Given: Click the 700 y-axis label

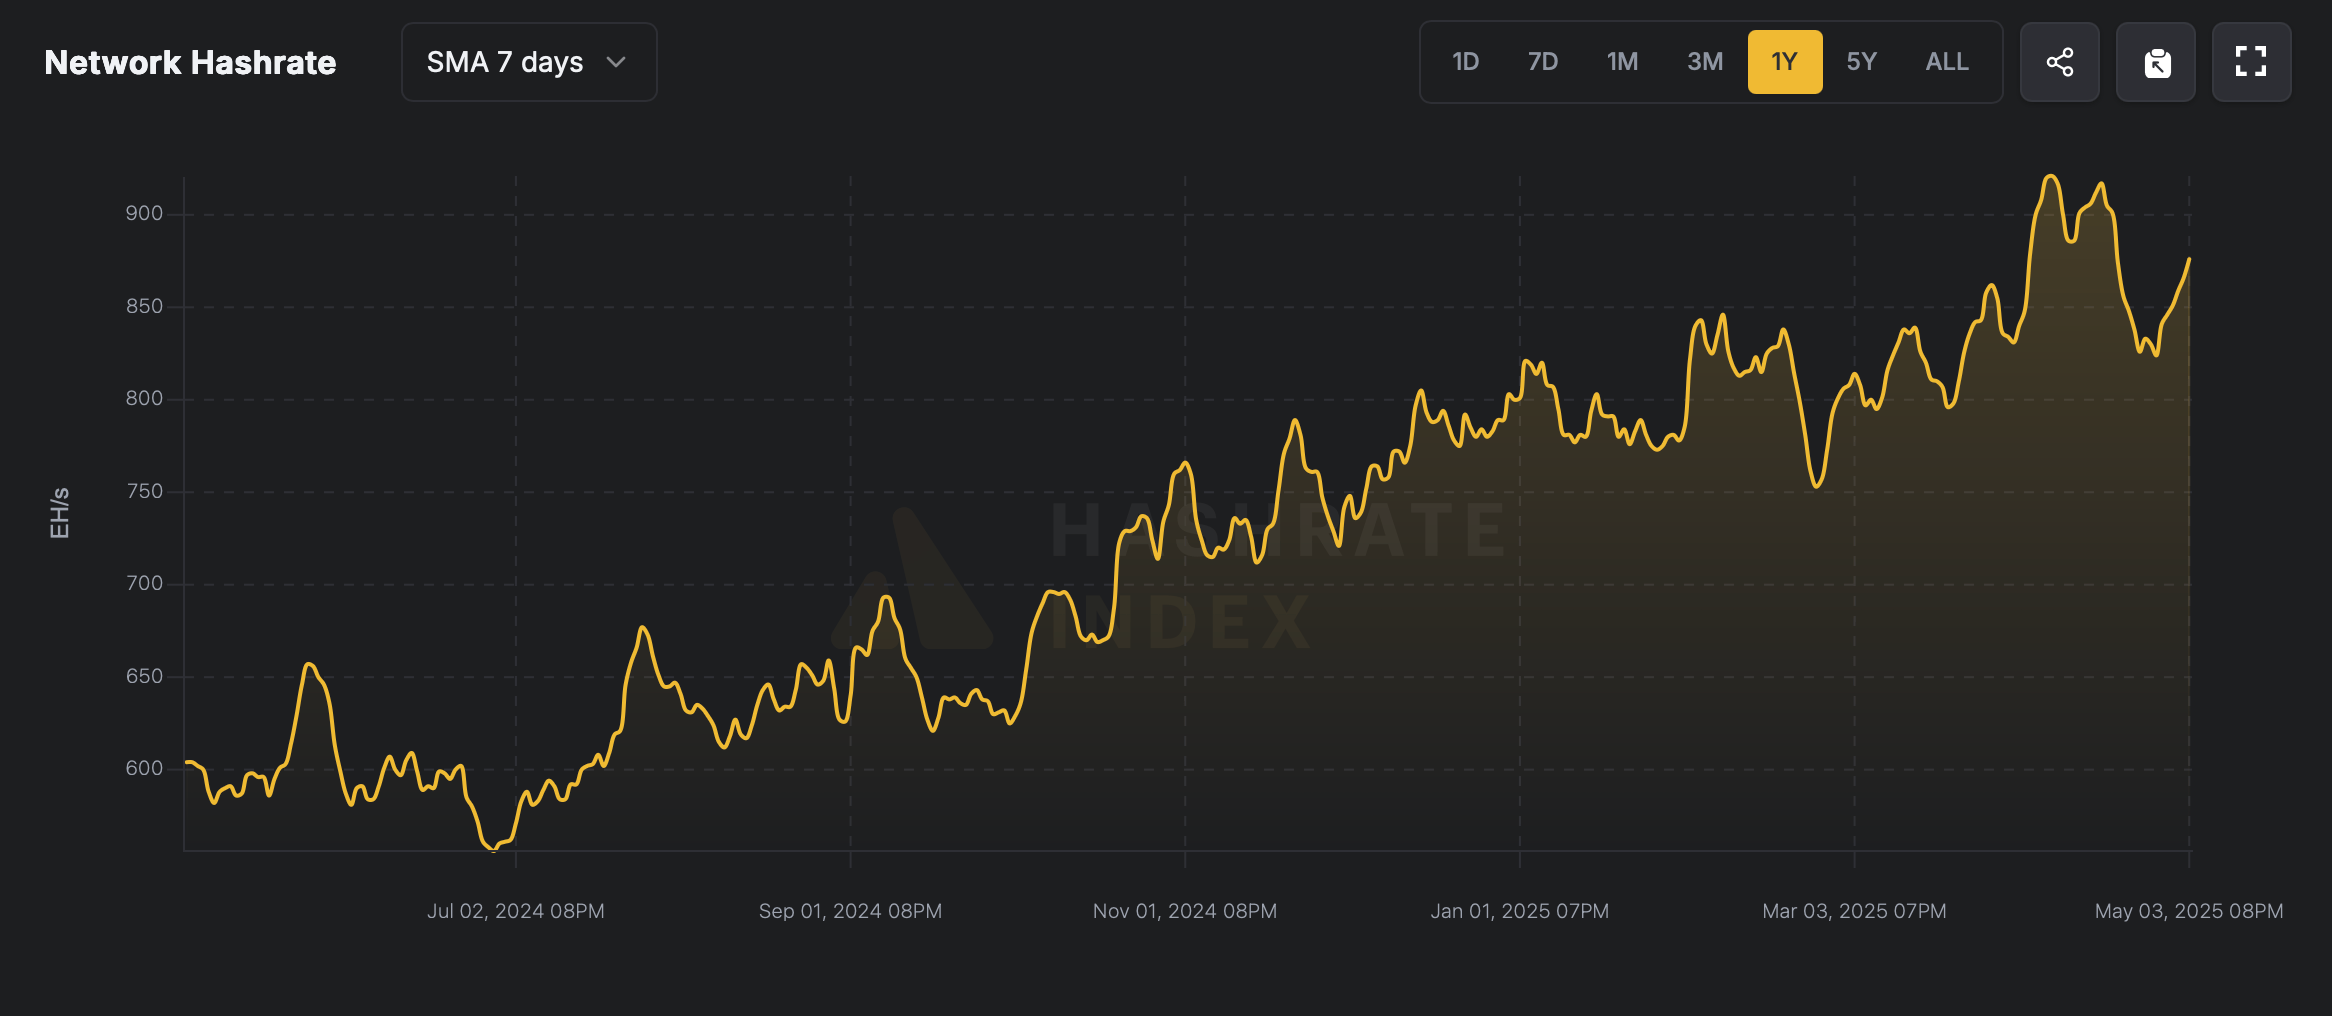Looking at the screenshot, I should tap(144, 583).
